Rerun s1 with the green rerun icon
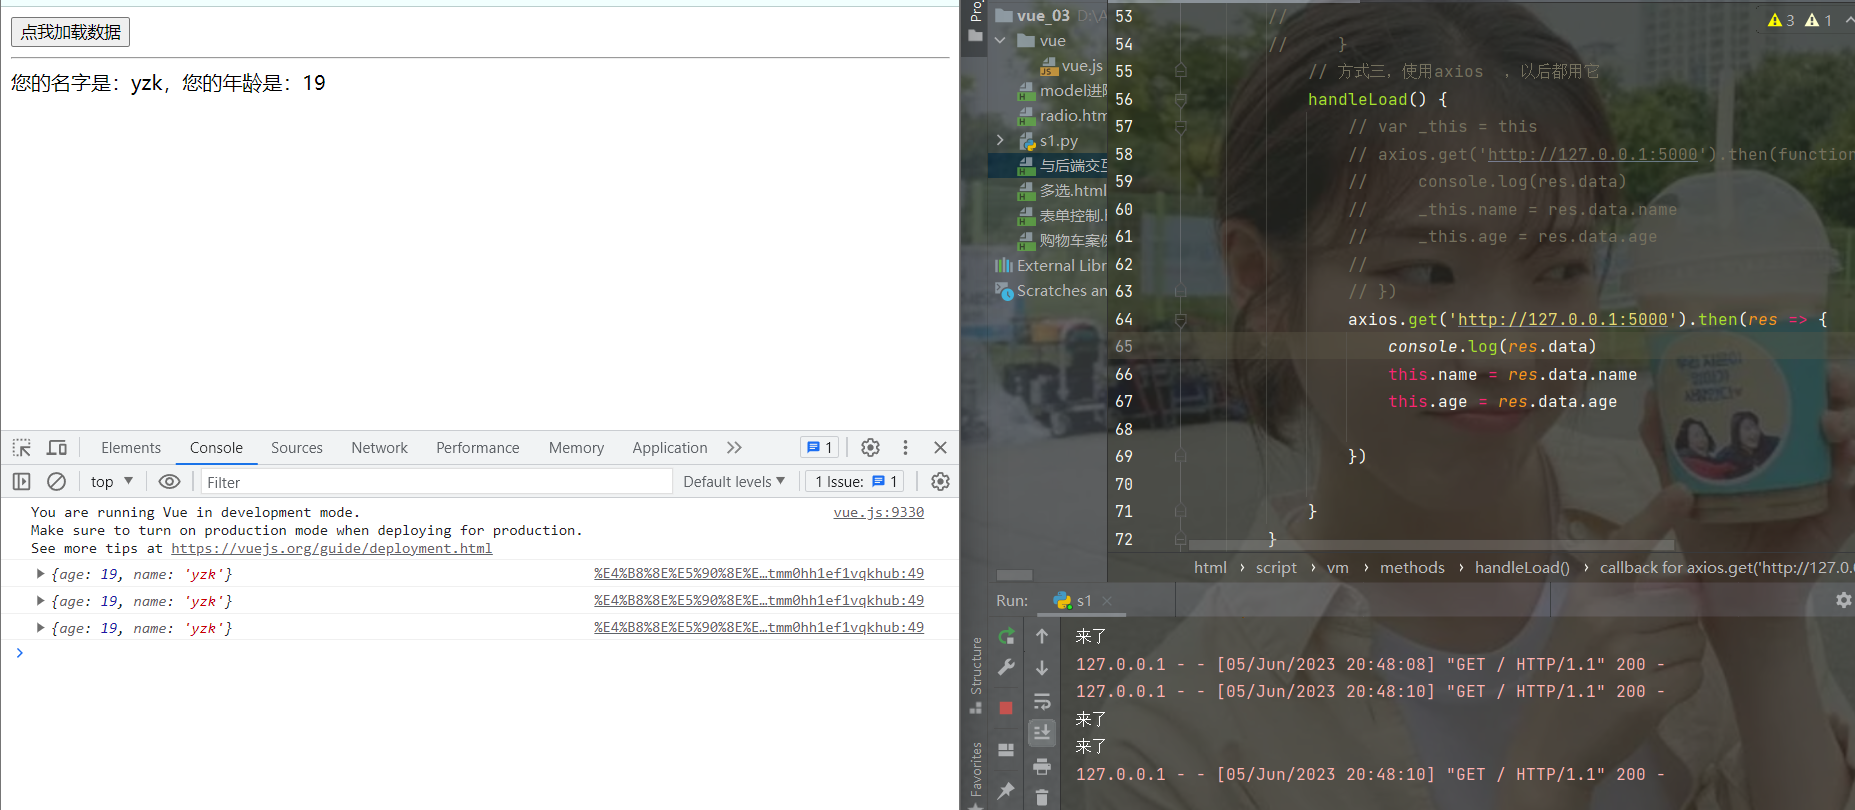1855x810 pixels. [1006, 636]
